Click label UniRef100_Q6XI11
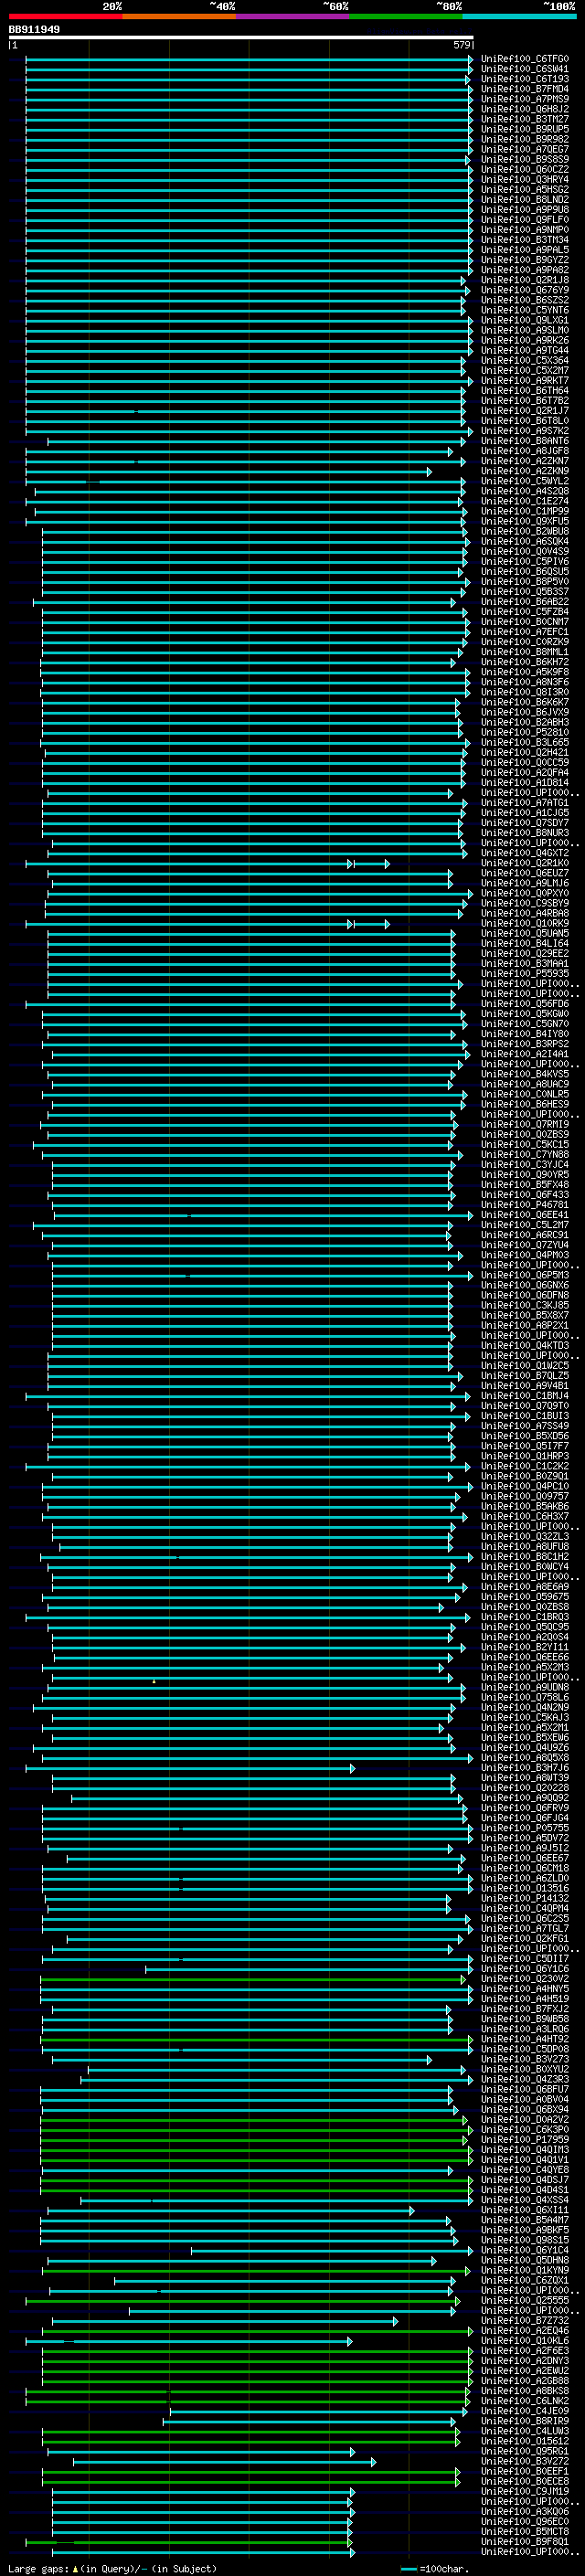 pyautogui.click(x=525, y=2210)
